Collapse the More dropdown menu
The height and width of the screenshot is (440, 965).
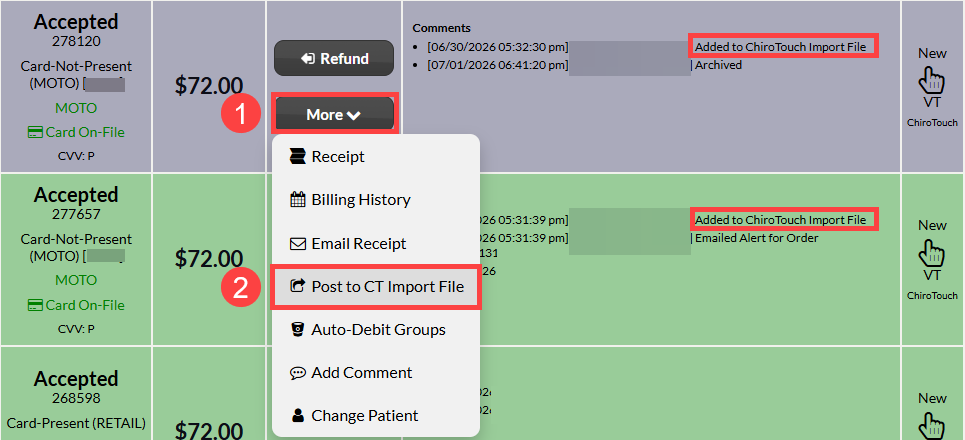(334, 114)
